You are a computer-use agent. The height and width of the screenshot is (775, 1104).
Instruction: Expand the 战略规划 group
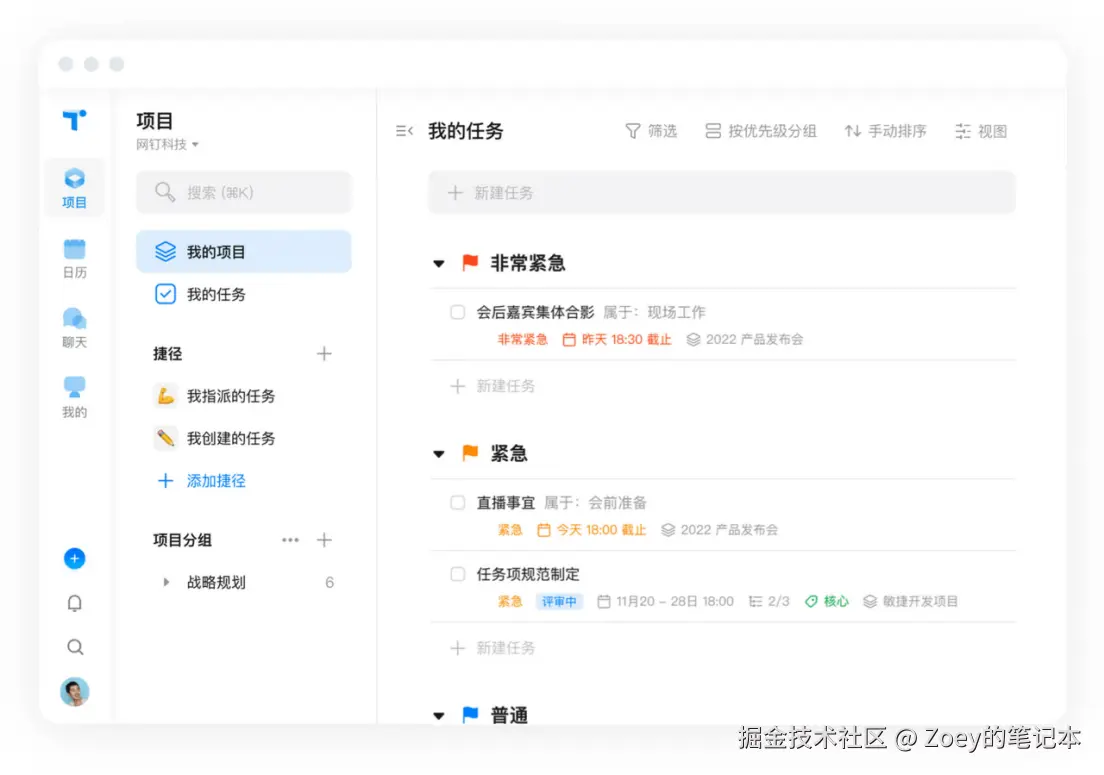(x=166, y=582)
